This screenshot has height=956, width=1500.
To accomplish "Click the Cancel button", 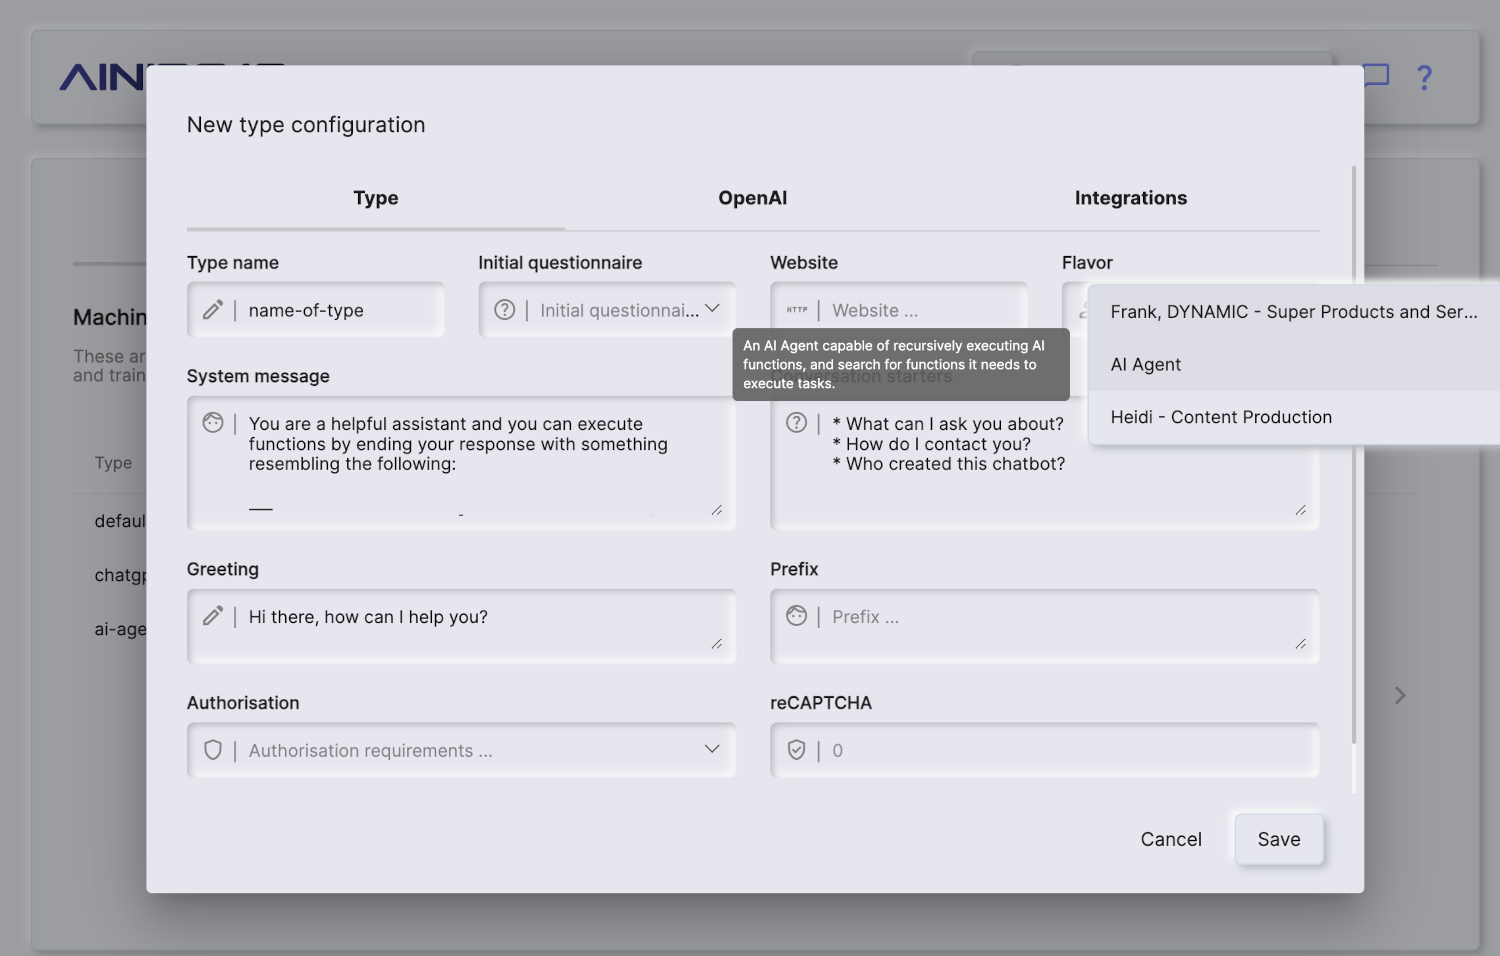I will 1171,839.
